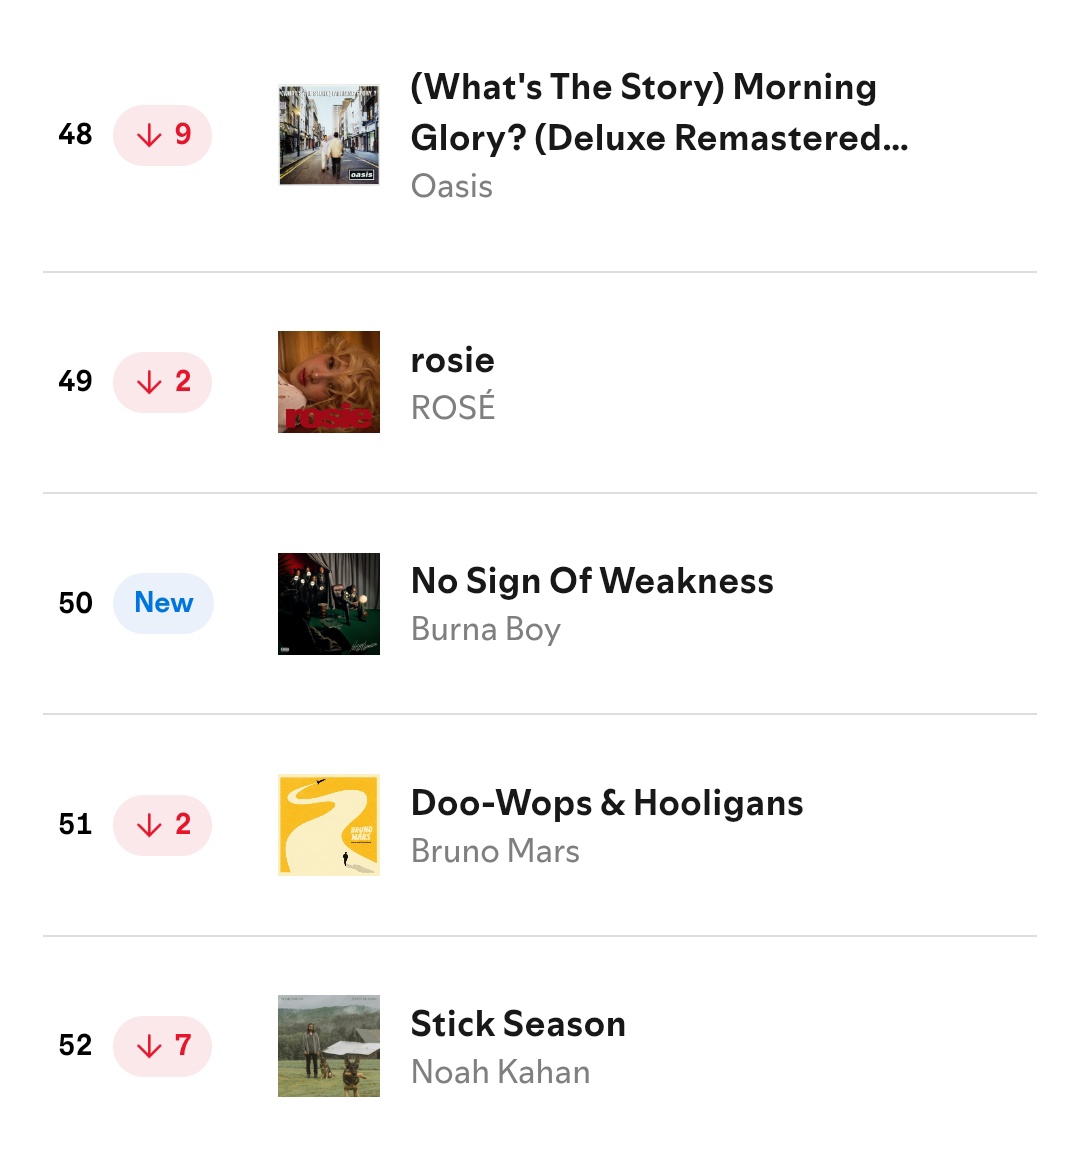Open the Doo-Wops & Hooligans title
Image resolution: width=1079 pixels, height=1149 pixels.
click(607, 802)
